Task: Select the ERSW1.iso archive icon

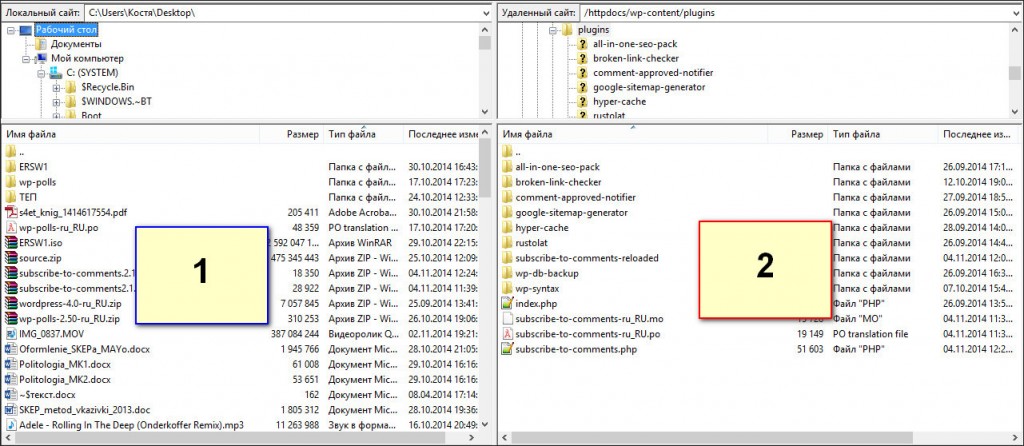Action: point(11,243)
